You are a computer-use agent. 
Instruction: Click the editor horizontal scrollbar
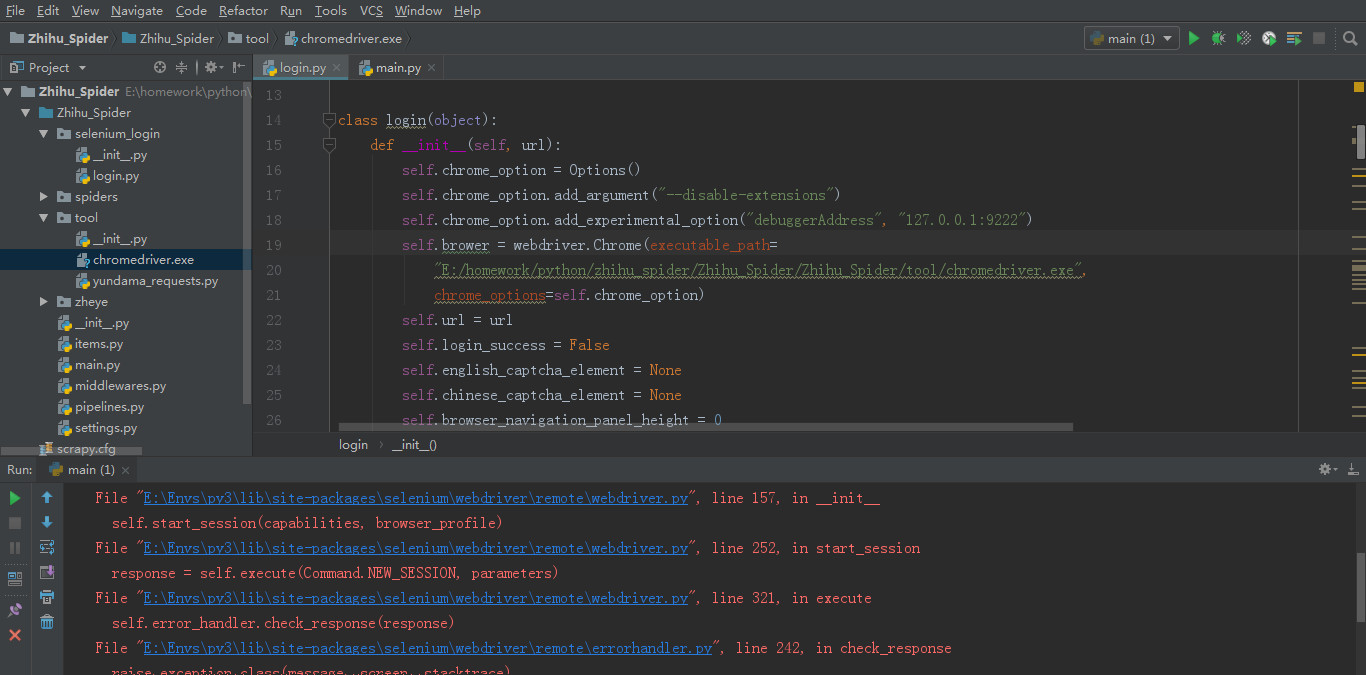pyautogui.click(x=705, y=427)
